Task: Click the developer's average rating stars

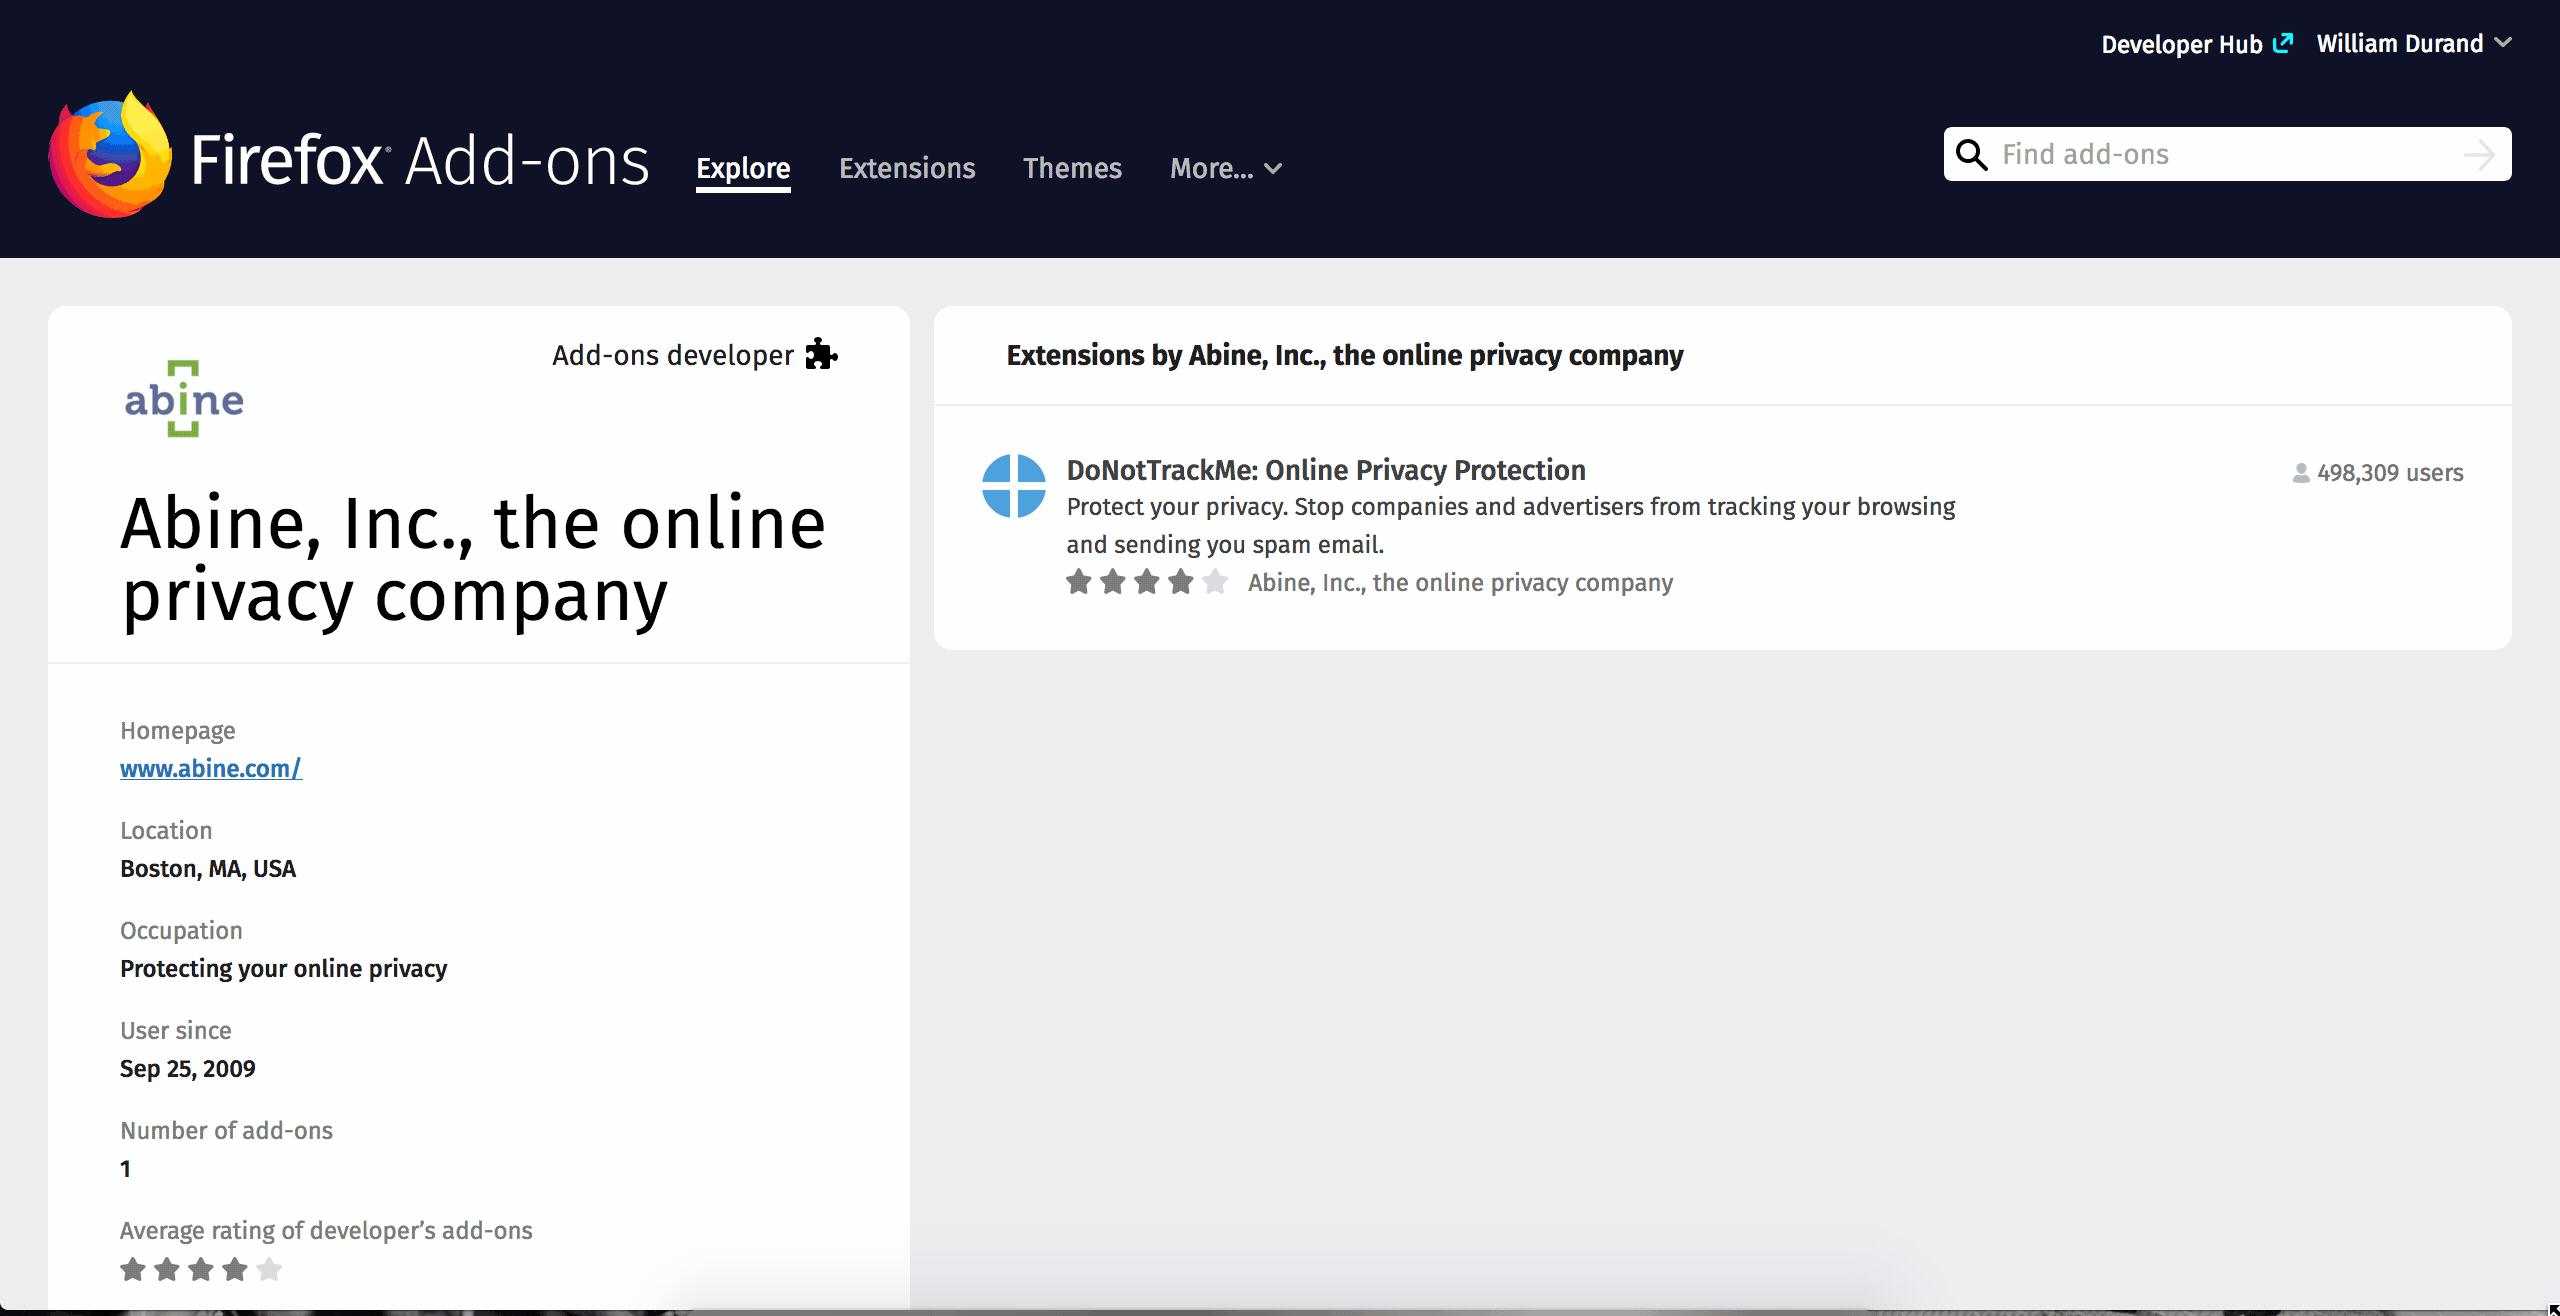Action: pyautogui.click(x=200, y=1269)
